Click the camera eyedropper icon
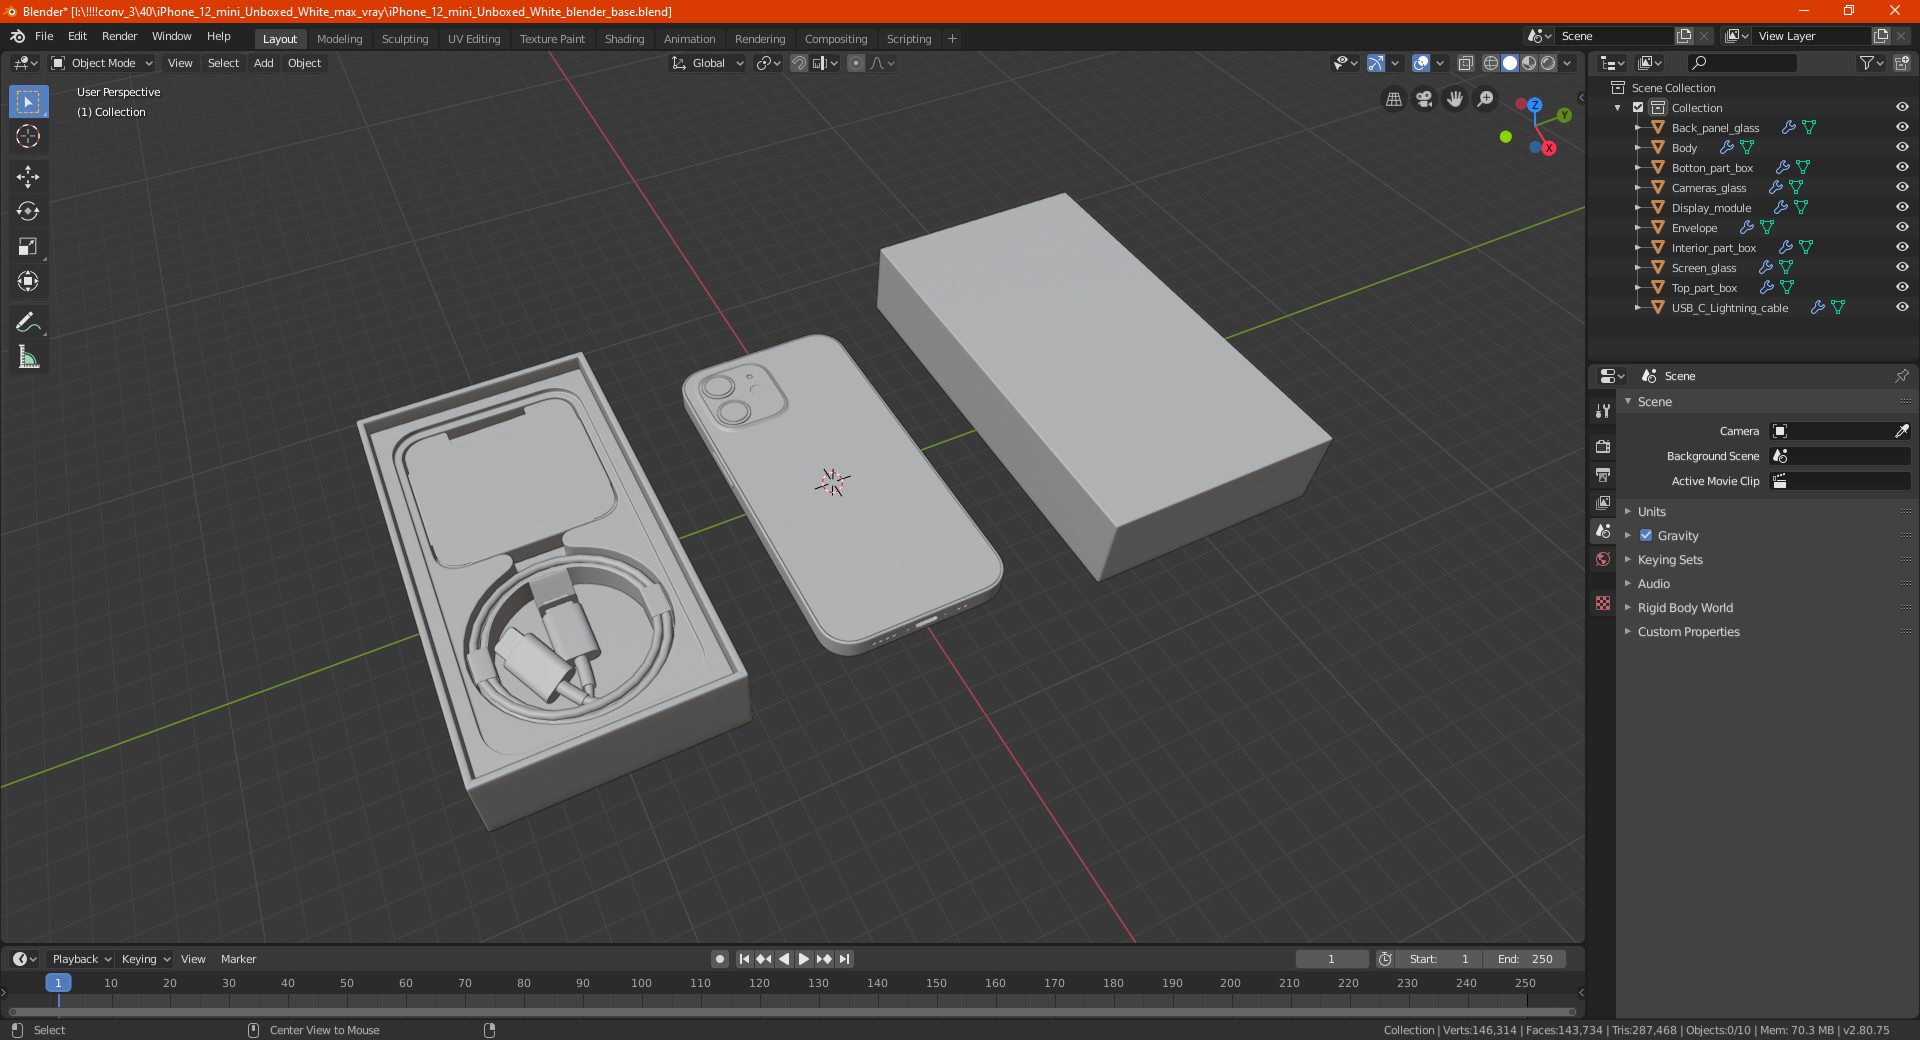This screenshot has width=1920, height=1040. point(1901,431)
